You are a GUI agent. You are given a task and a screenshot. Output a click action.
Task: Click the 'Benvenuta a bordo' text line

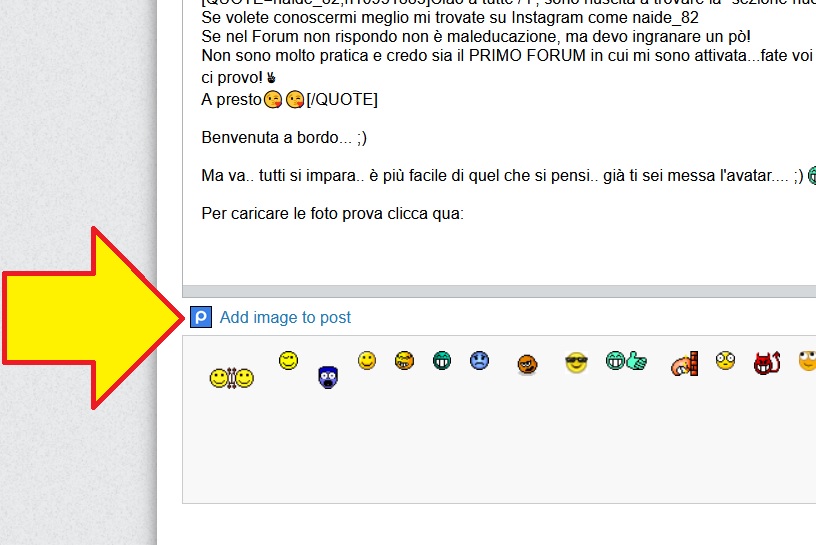pos(276,138)
